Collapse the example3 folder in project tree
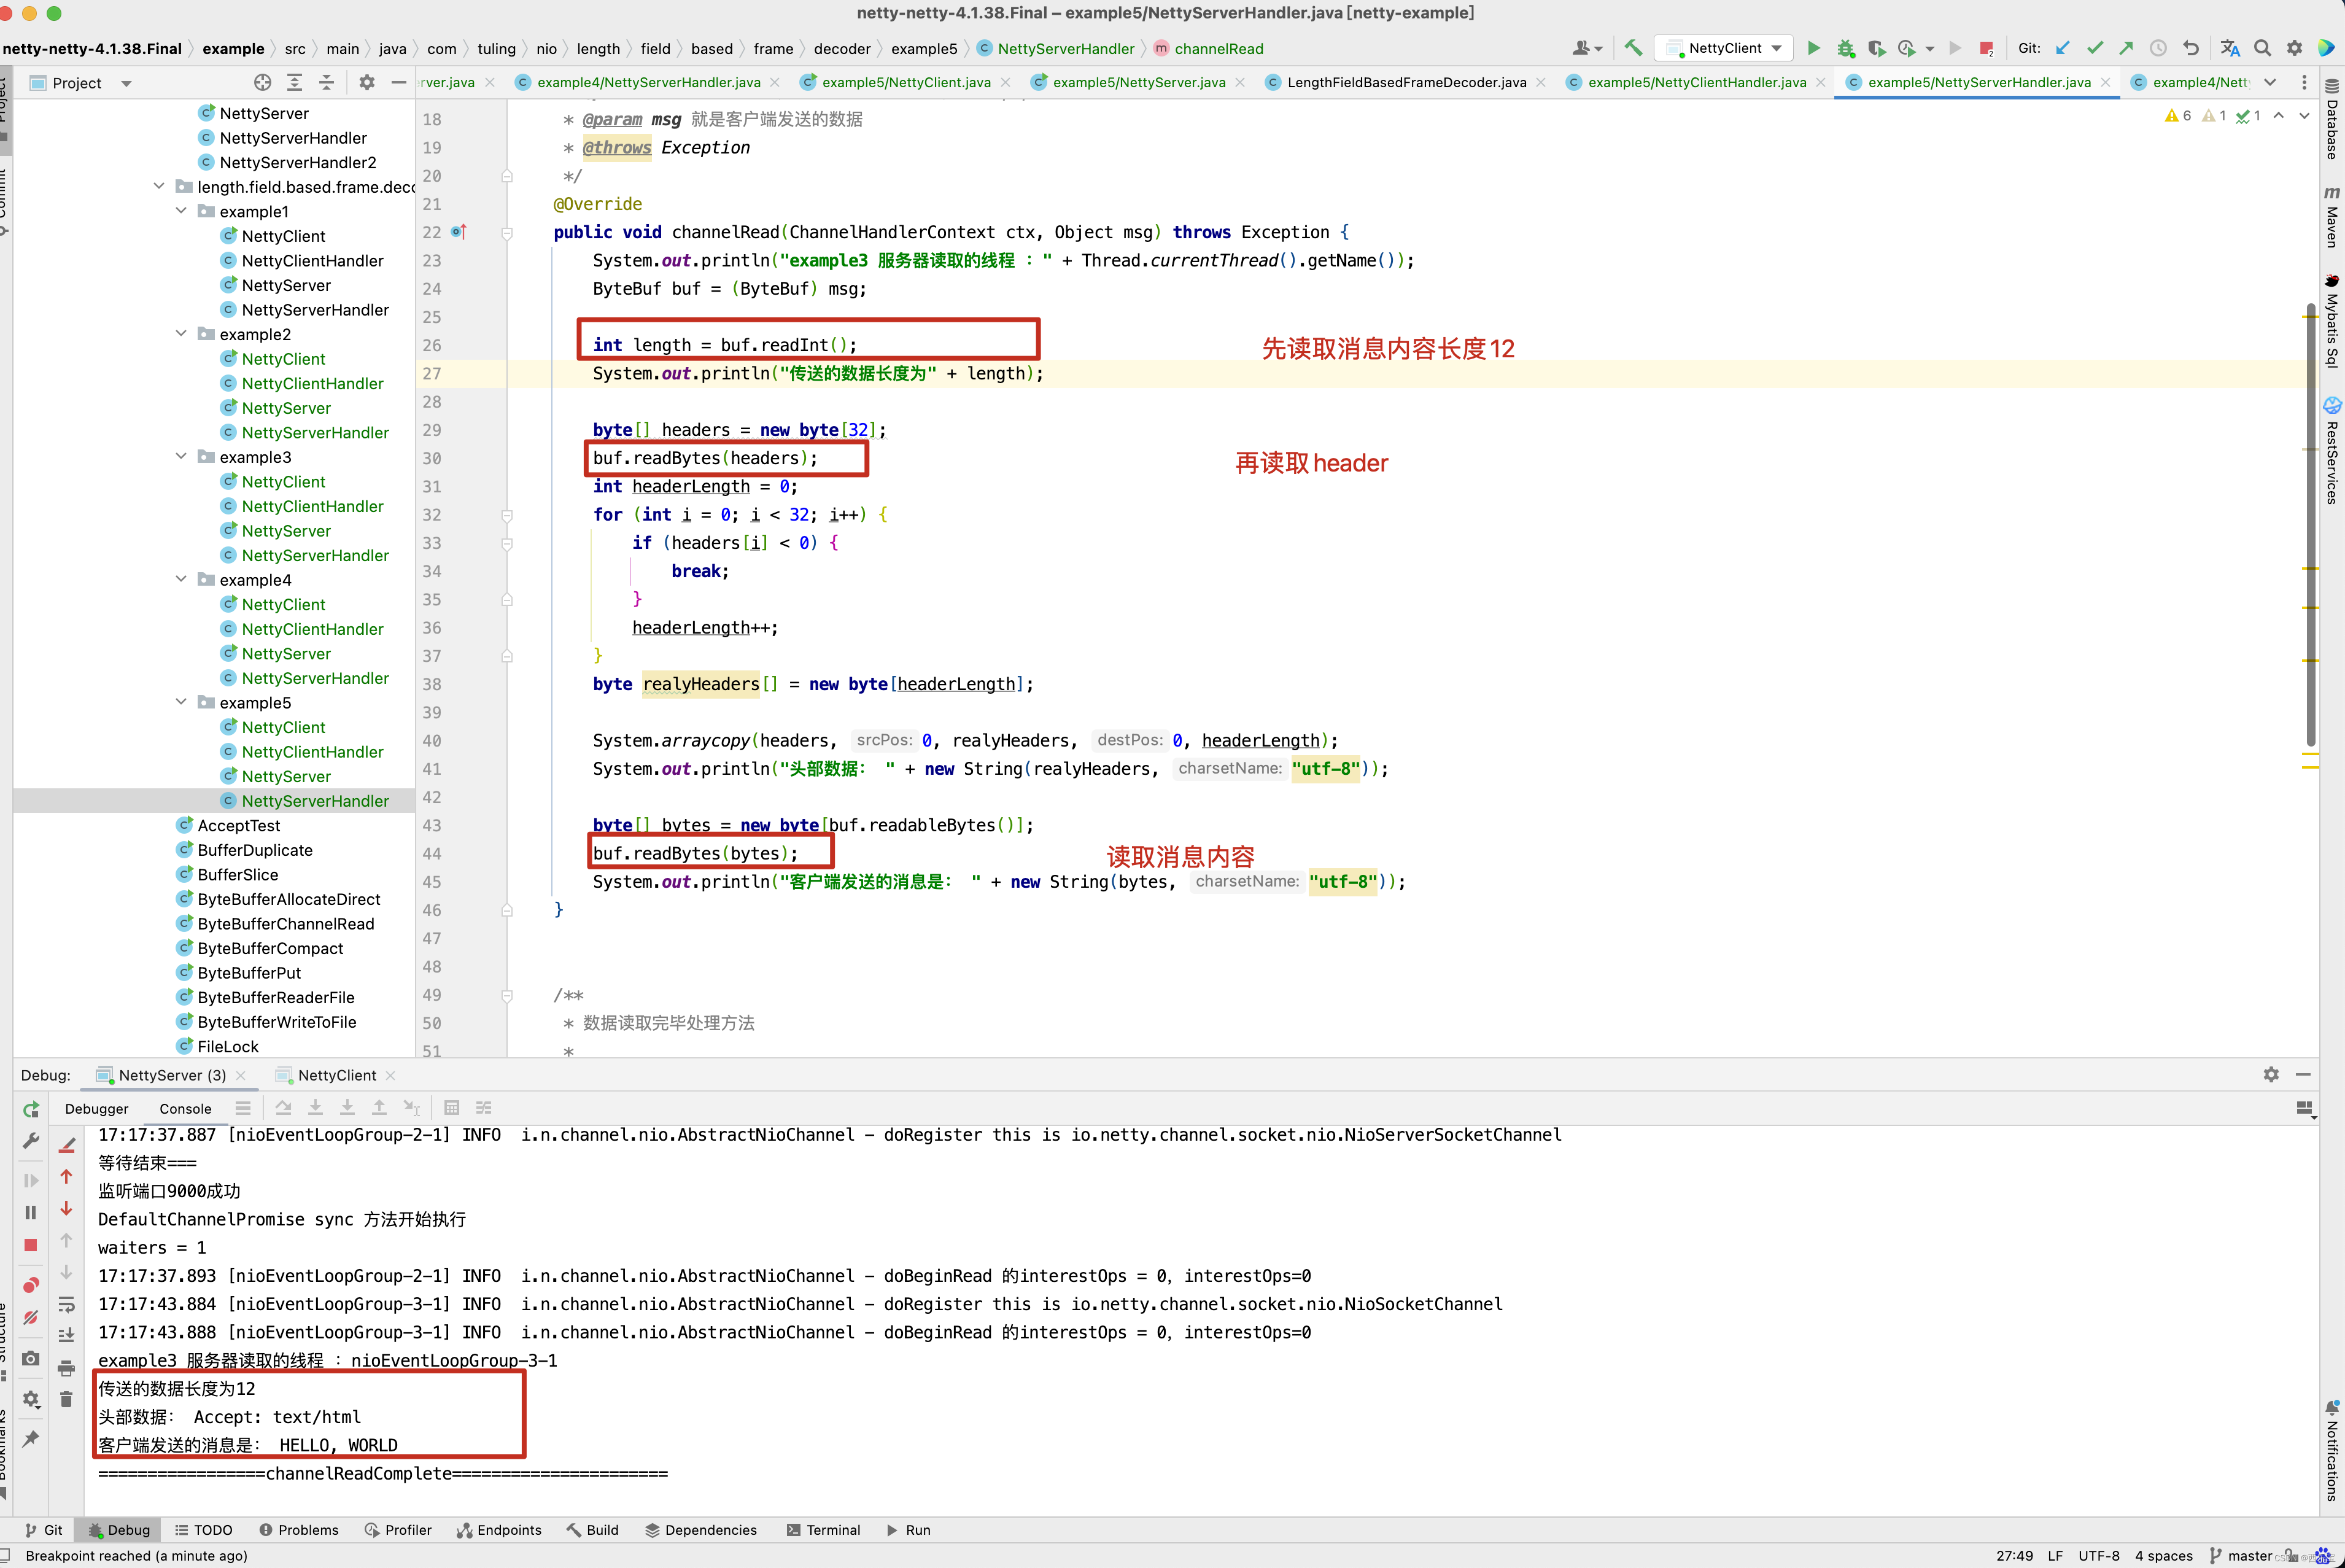Screen dimensions: 2345x1568 pyautogui.click(x=181, y=457)
